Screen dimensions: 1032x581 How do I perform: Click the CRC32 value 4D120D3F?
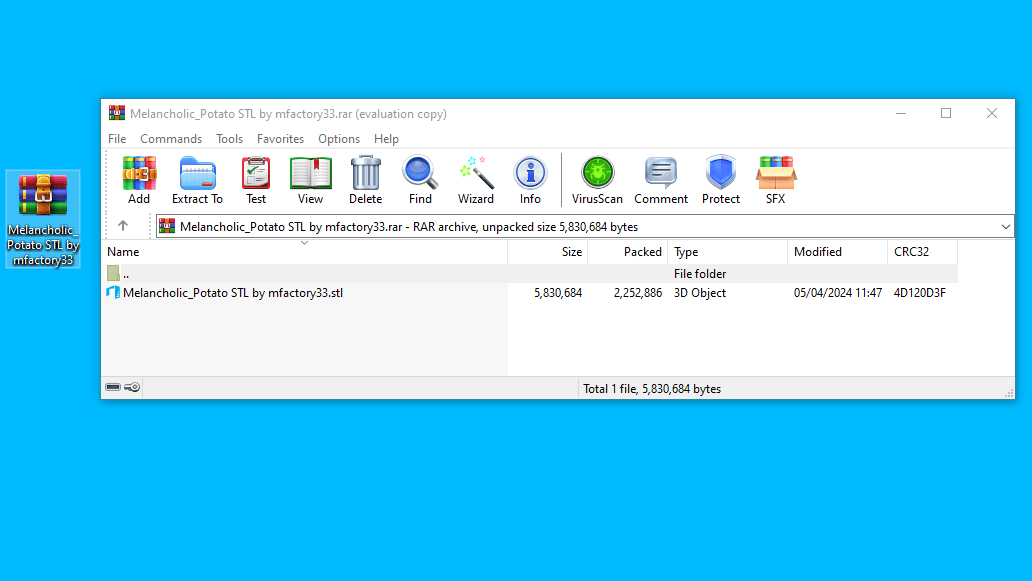(919, 293)
